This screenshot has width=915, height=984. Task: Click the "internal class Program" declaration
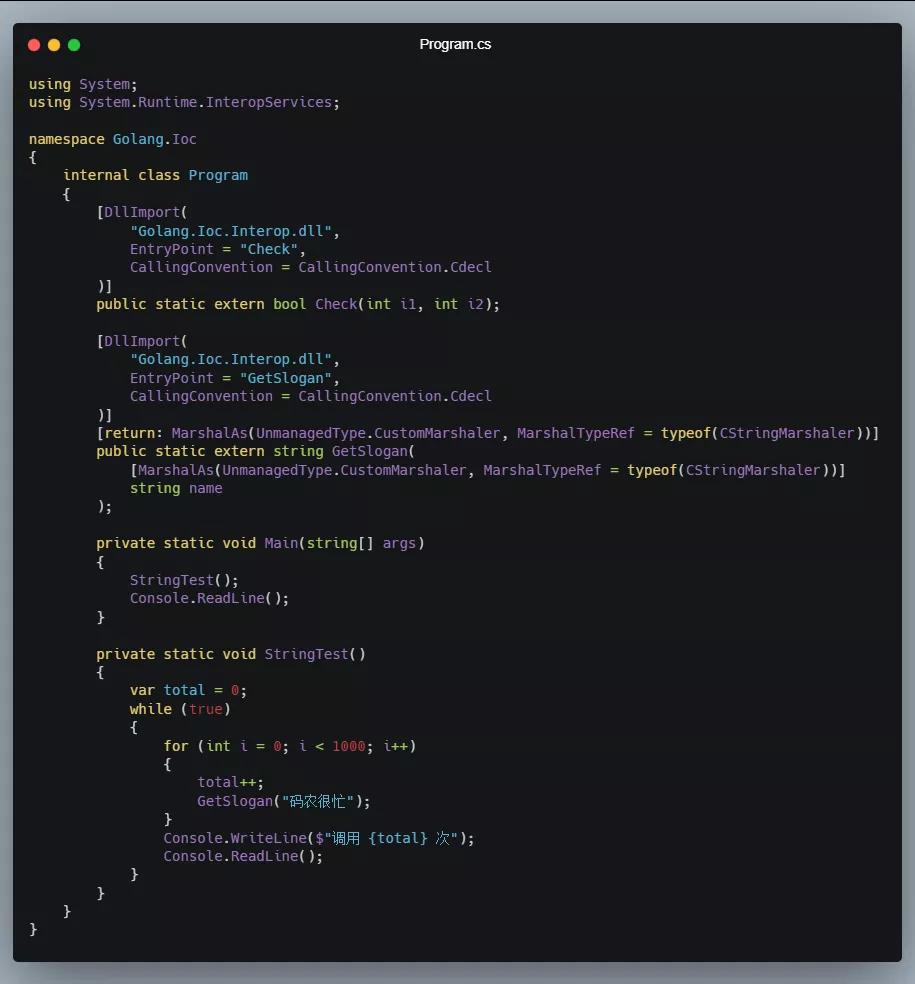coord(156,175)
